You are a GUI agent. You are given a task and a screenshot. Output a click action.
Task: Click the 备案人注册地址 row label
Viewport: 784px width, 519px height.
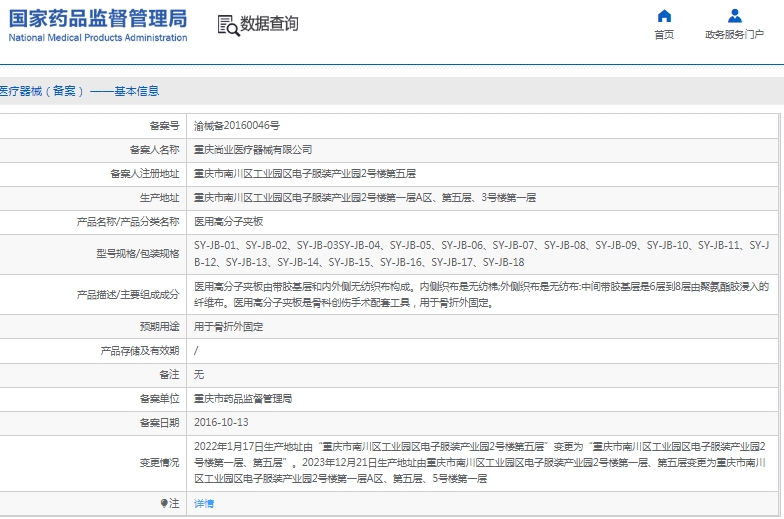(x=144, y=174)
